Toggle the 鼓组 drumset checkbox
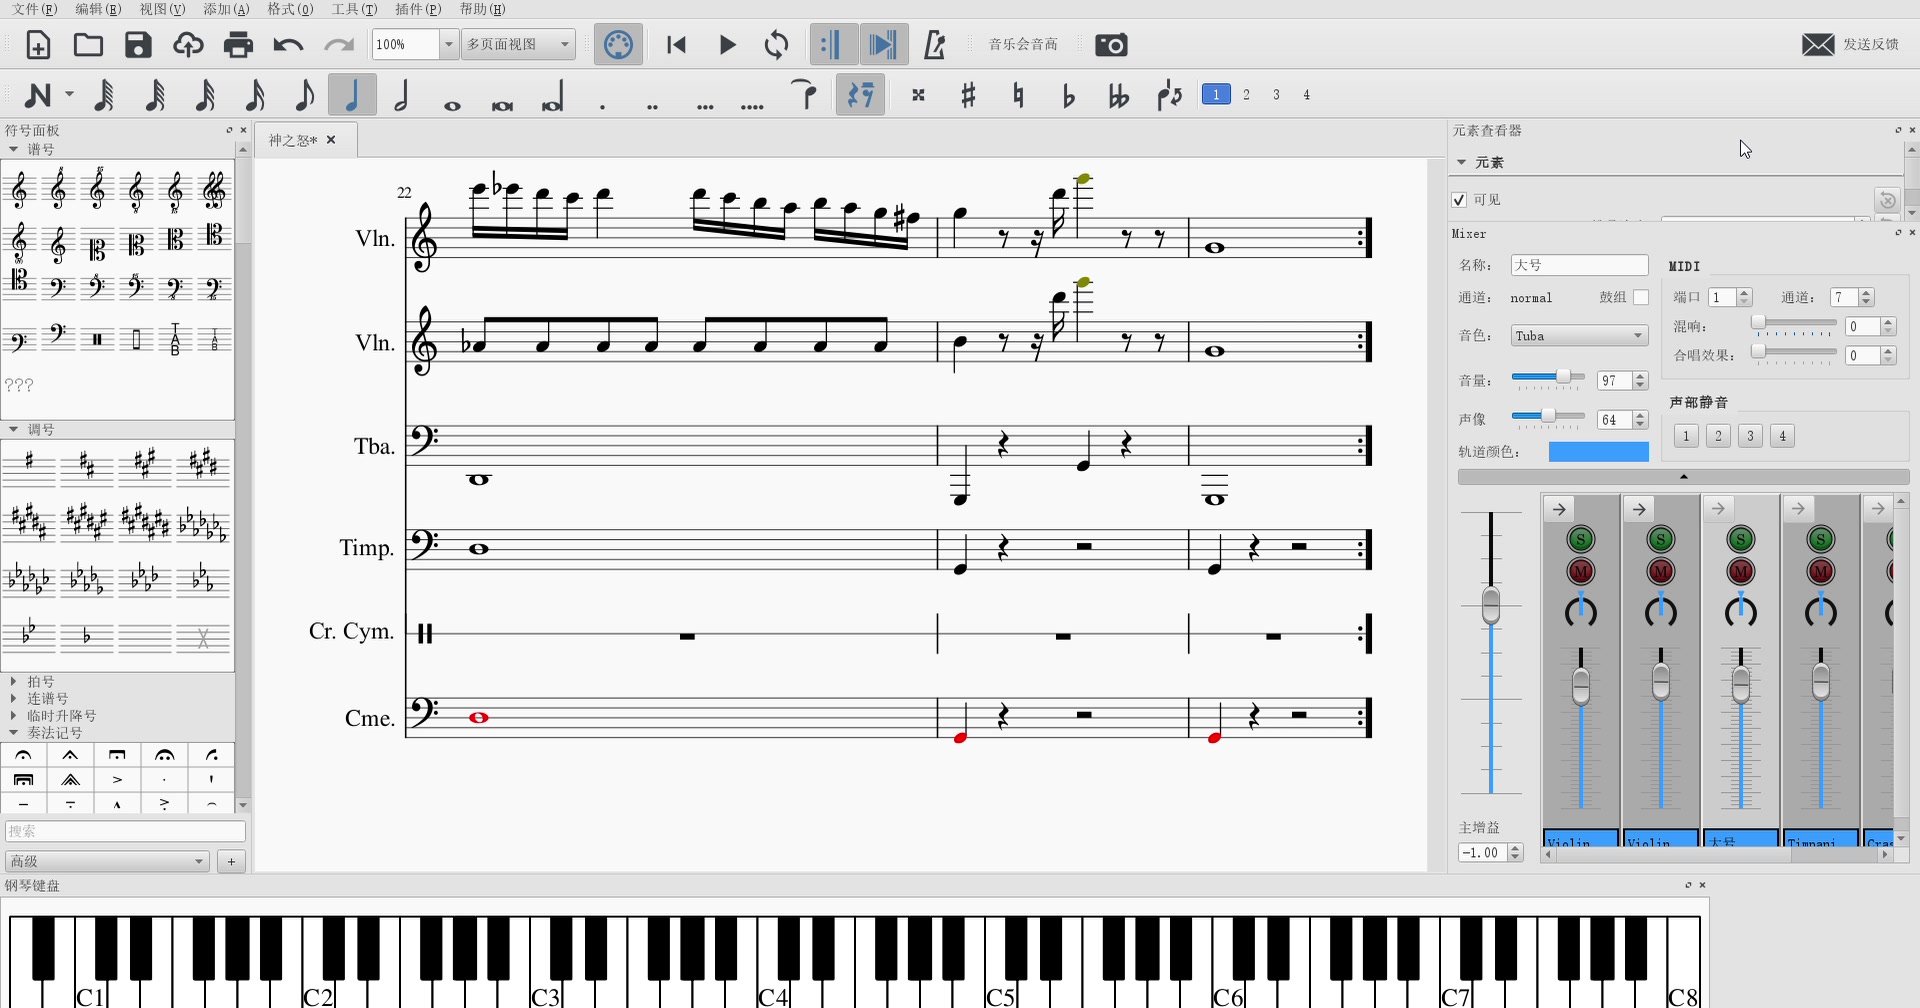The image size is (1920, 1008). point(1640,297)
